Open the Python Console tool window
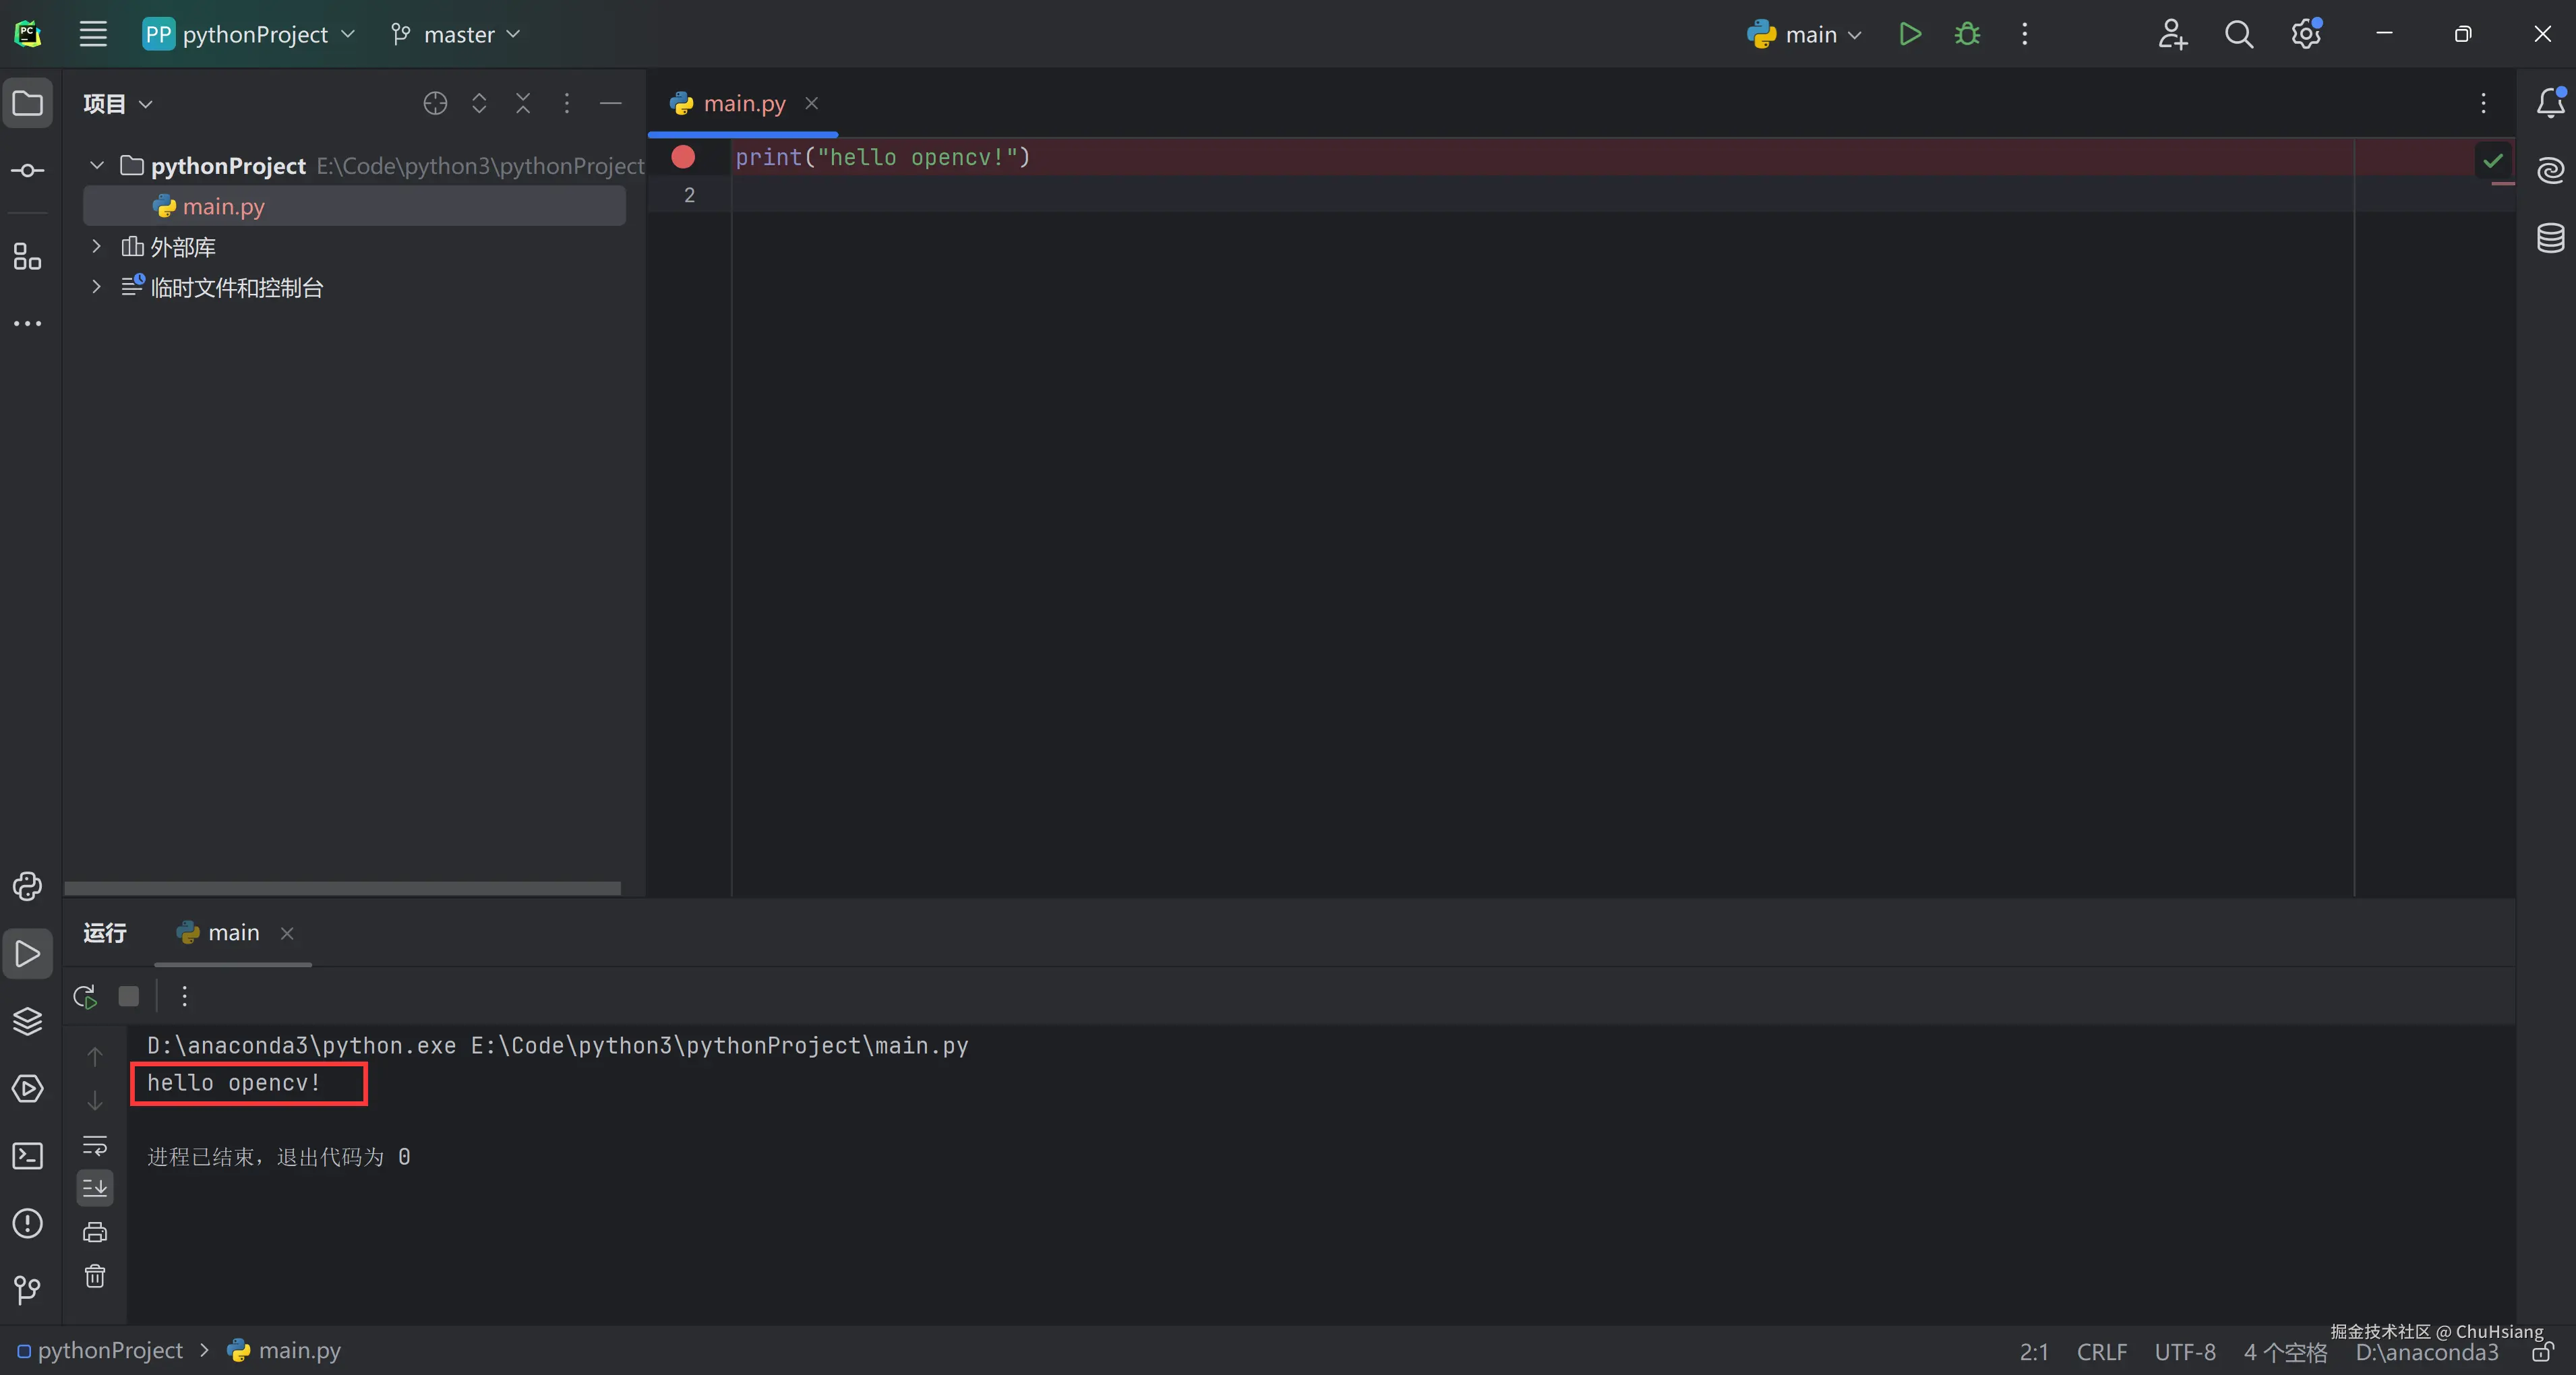This screenshot has height=1375, width=2576. pos(27,886)
